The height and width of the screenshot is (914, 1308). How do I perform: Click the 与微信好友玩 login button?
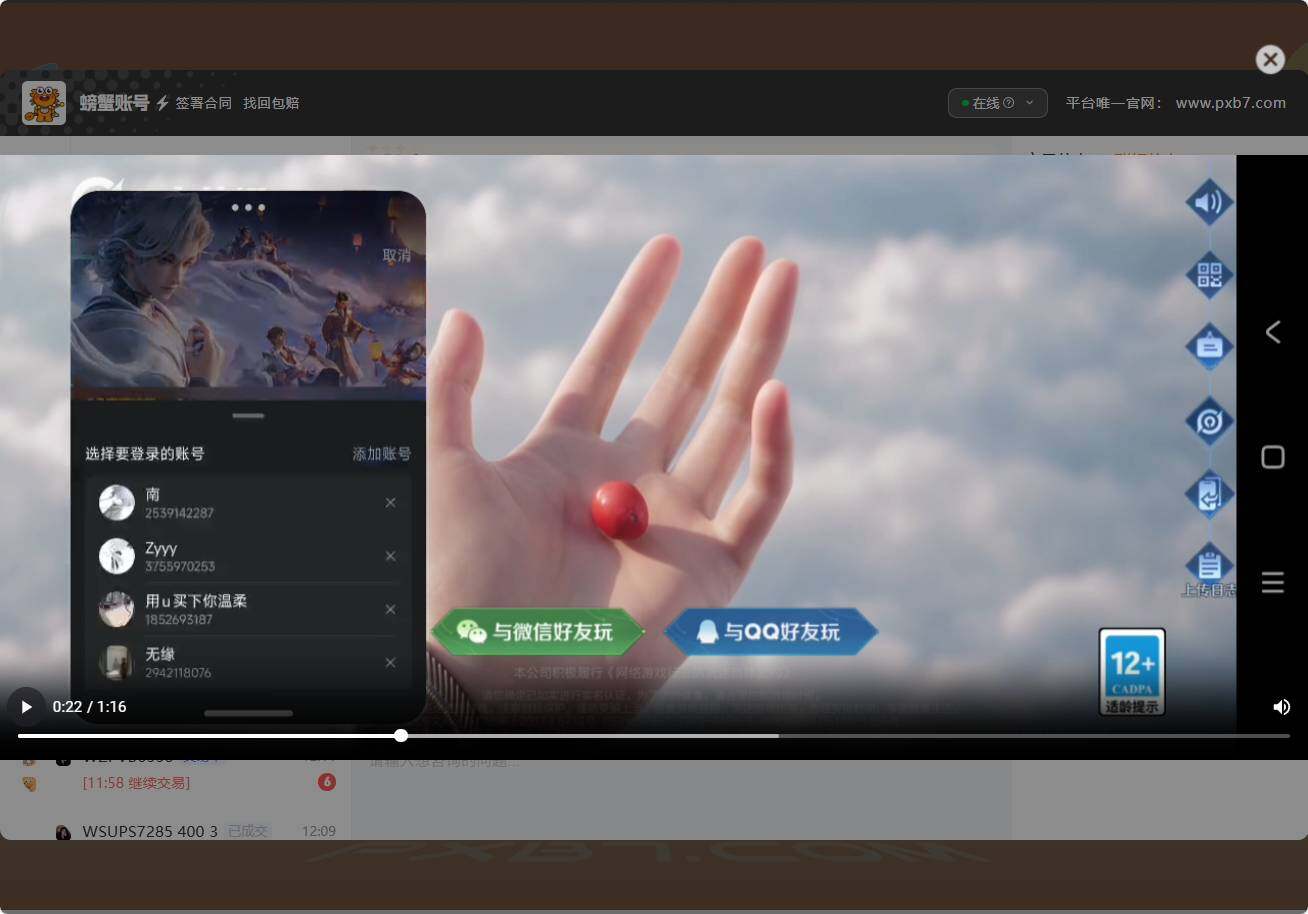click(x=538, y=632)
